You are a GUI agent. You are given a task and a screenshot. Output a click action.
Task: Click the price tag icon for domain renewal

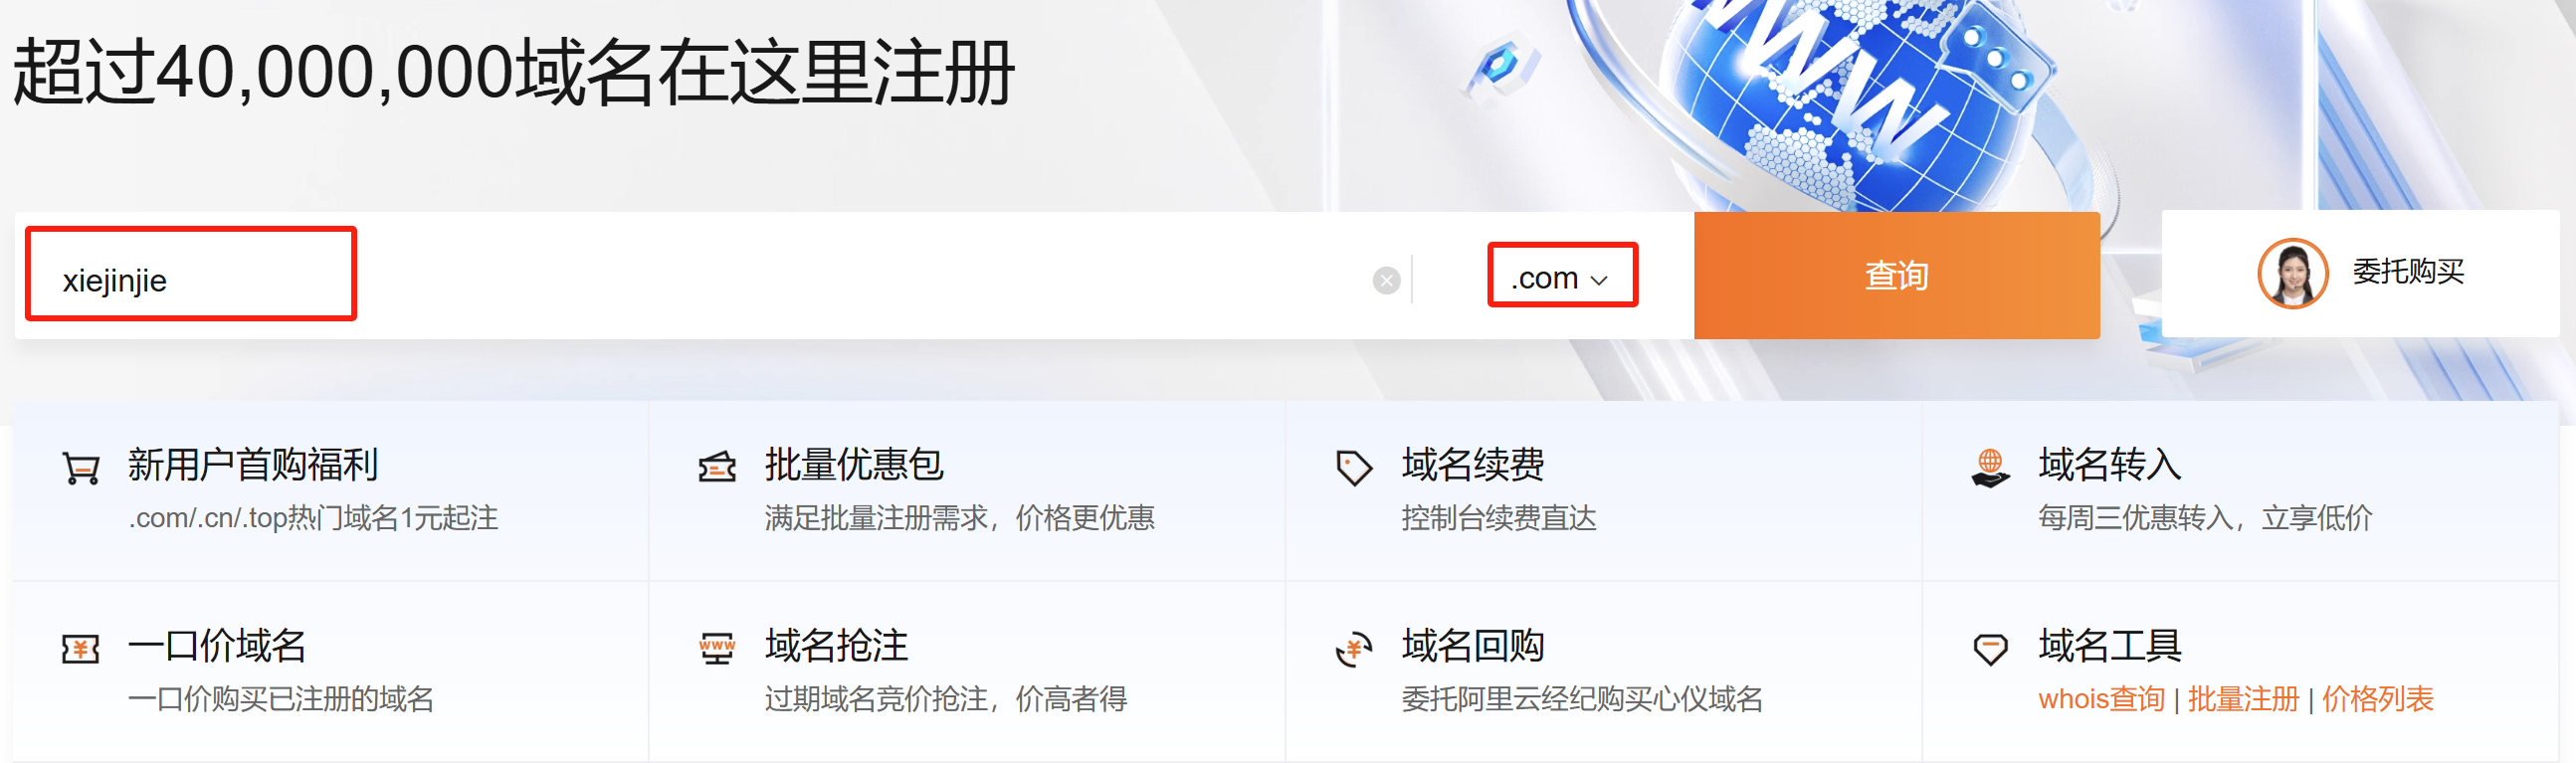[x=1353, y=467]
